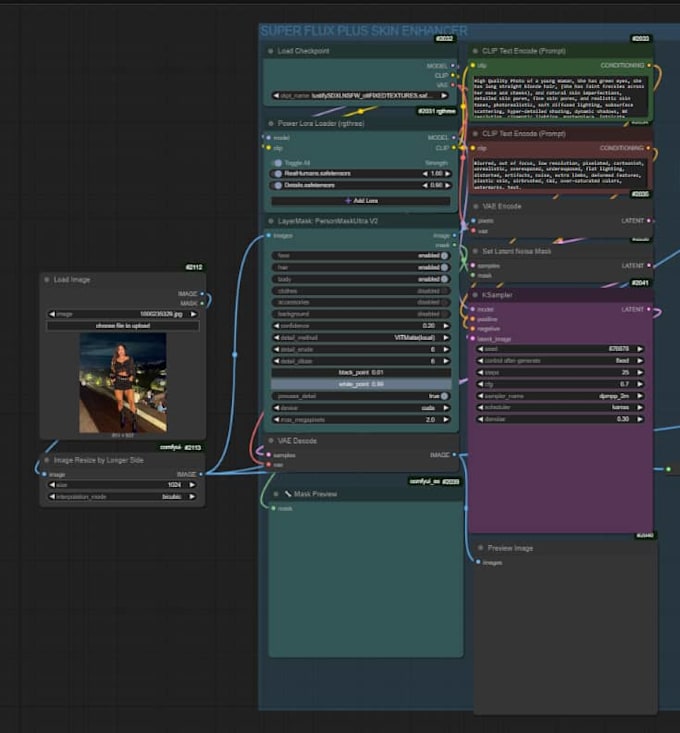
Task: Collapse the red CLIP Text Encode node dot
Action: click(x=475, y=134)
